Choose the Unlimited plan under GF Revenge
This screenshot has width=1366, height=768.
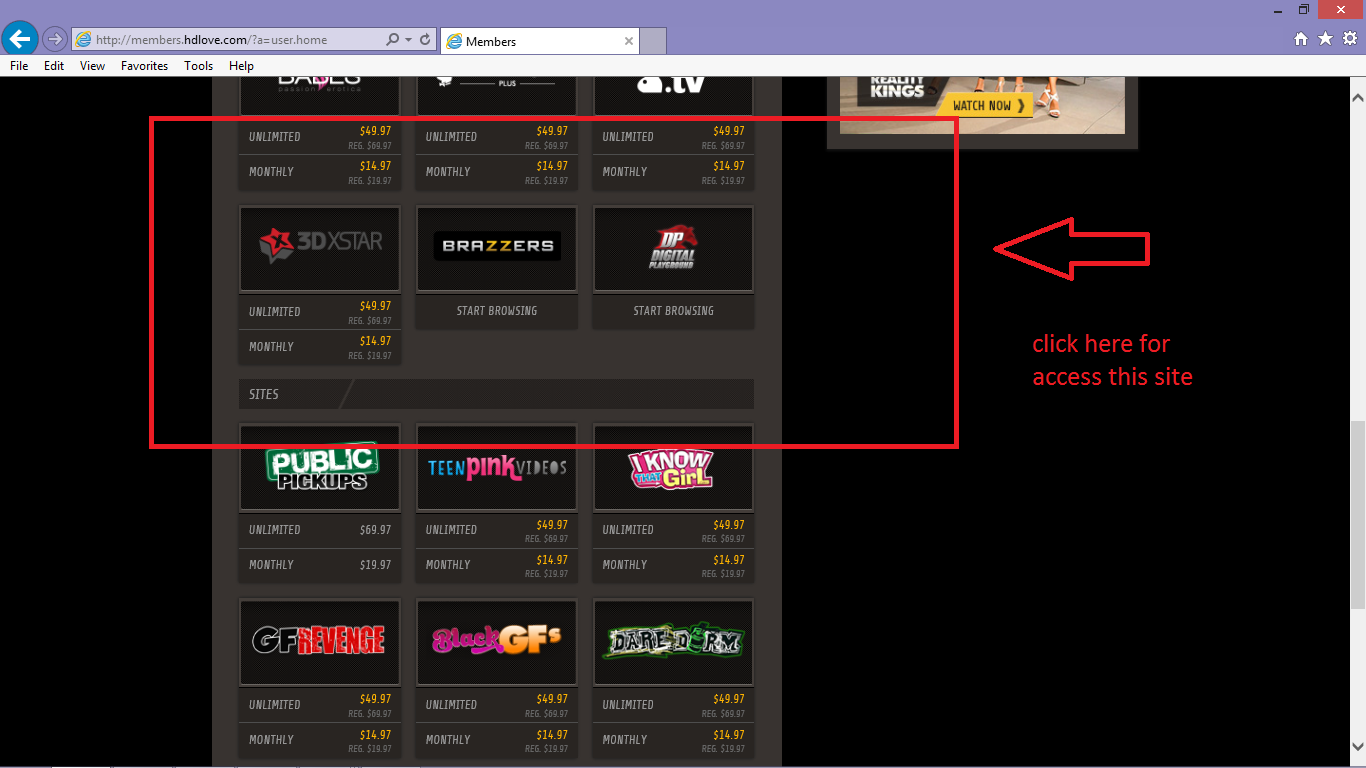pyautogui.click(x=320, y=705)
